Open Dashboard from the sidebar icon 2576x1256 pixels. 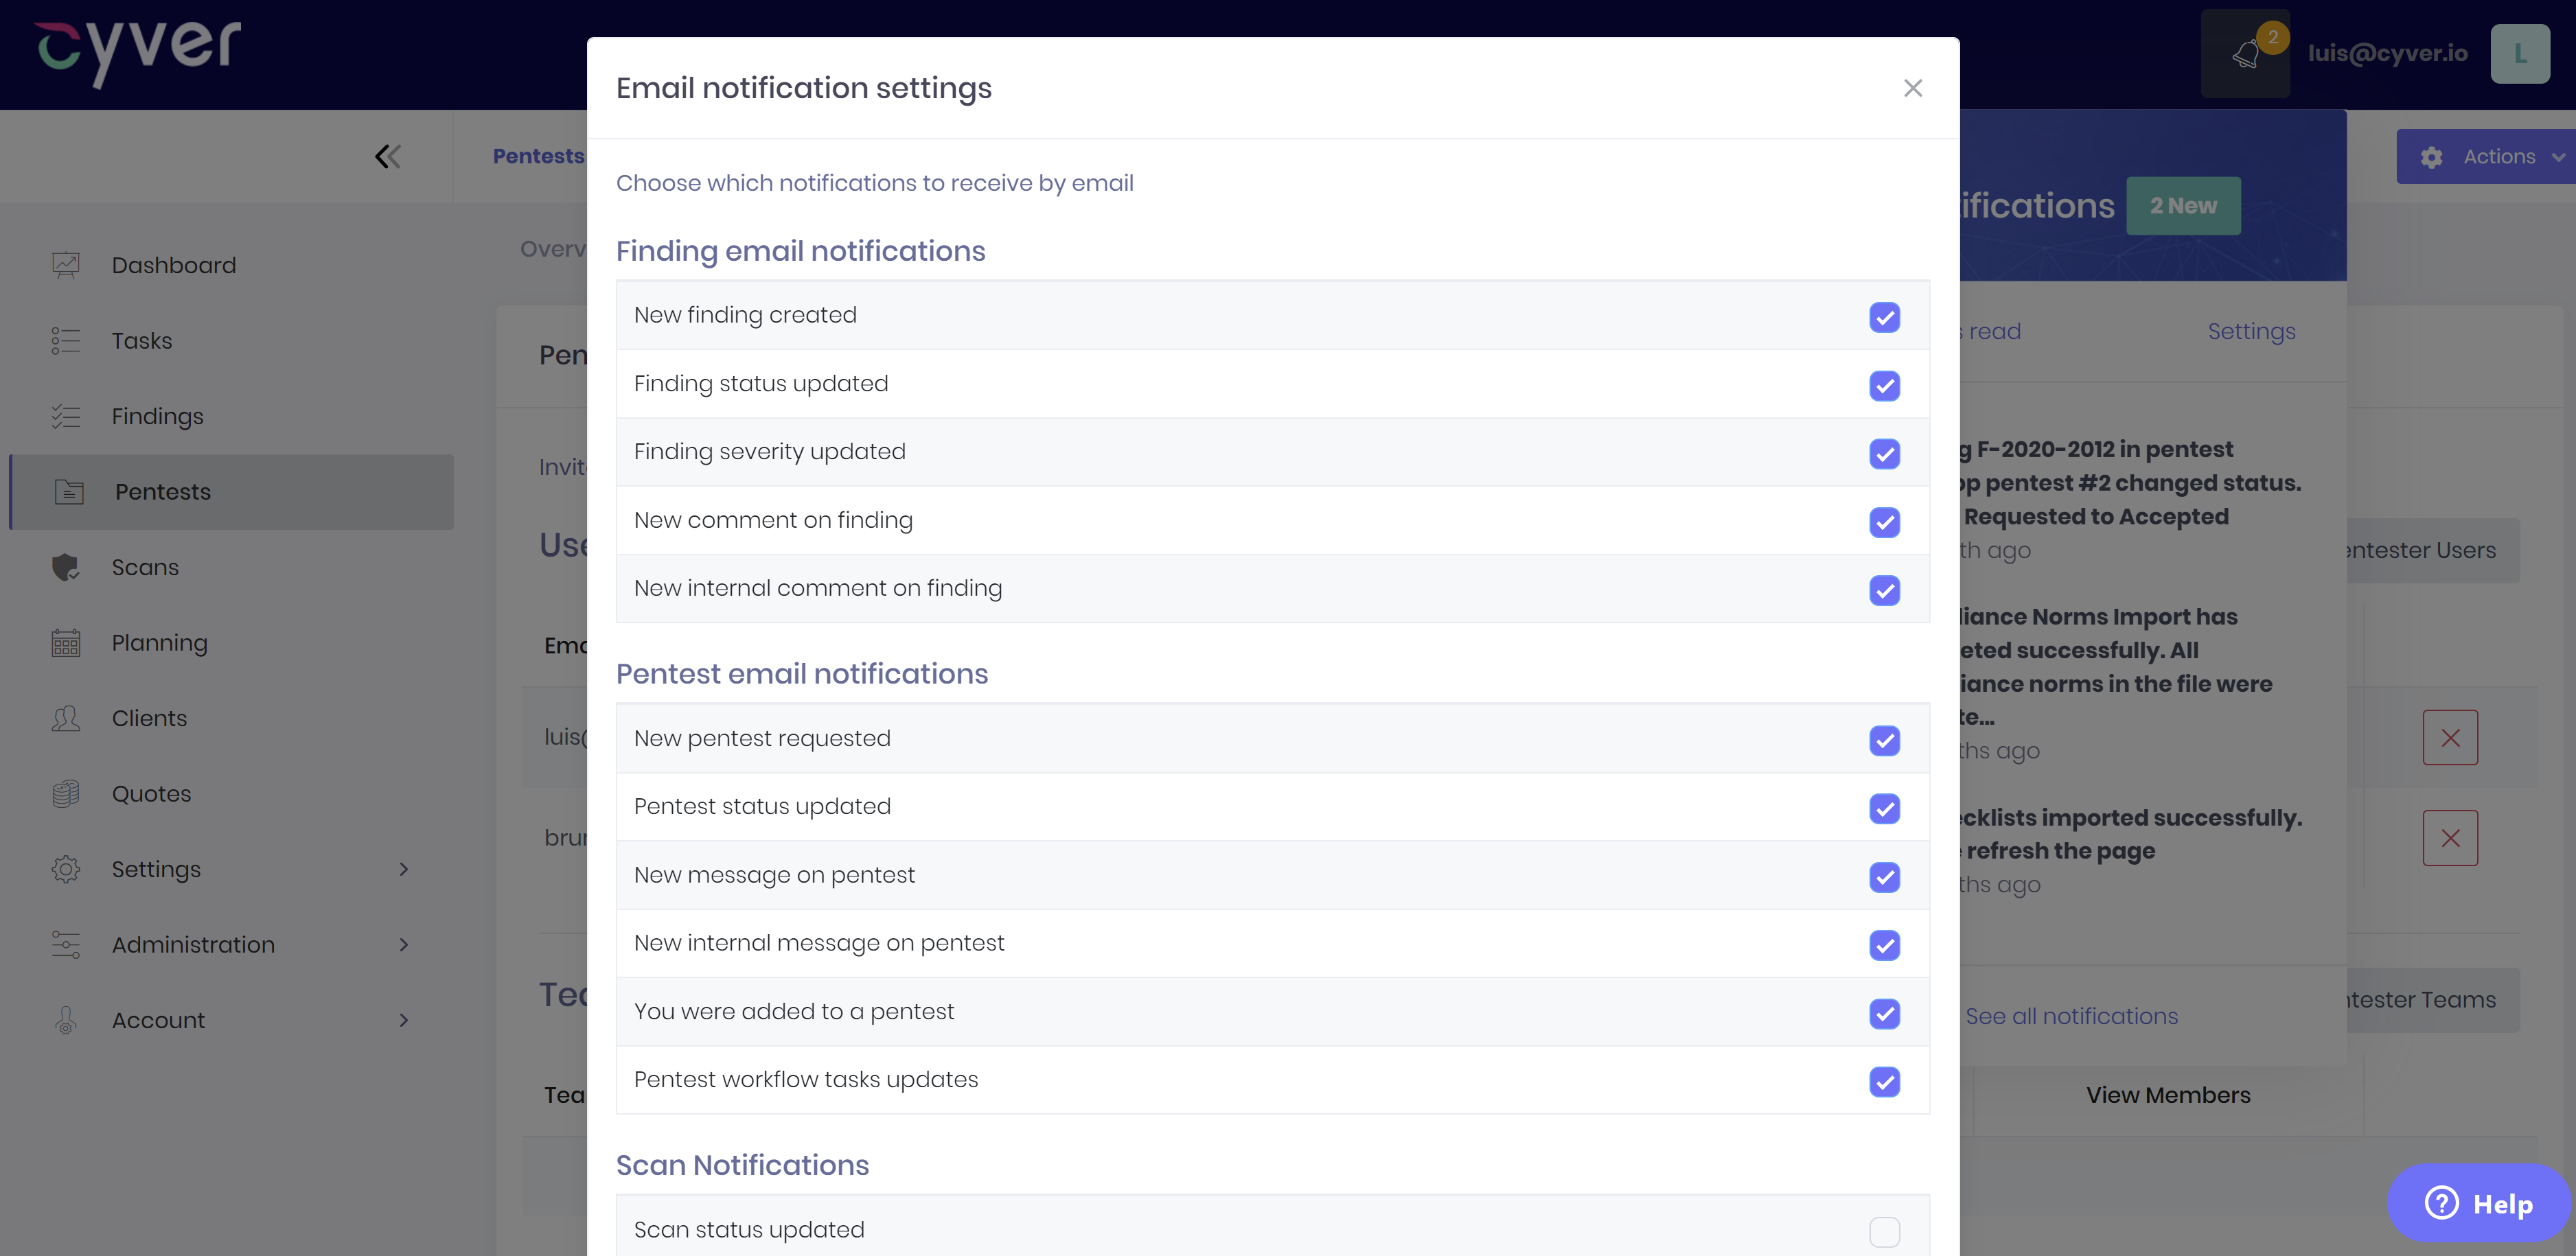coord(66,265)
